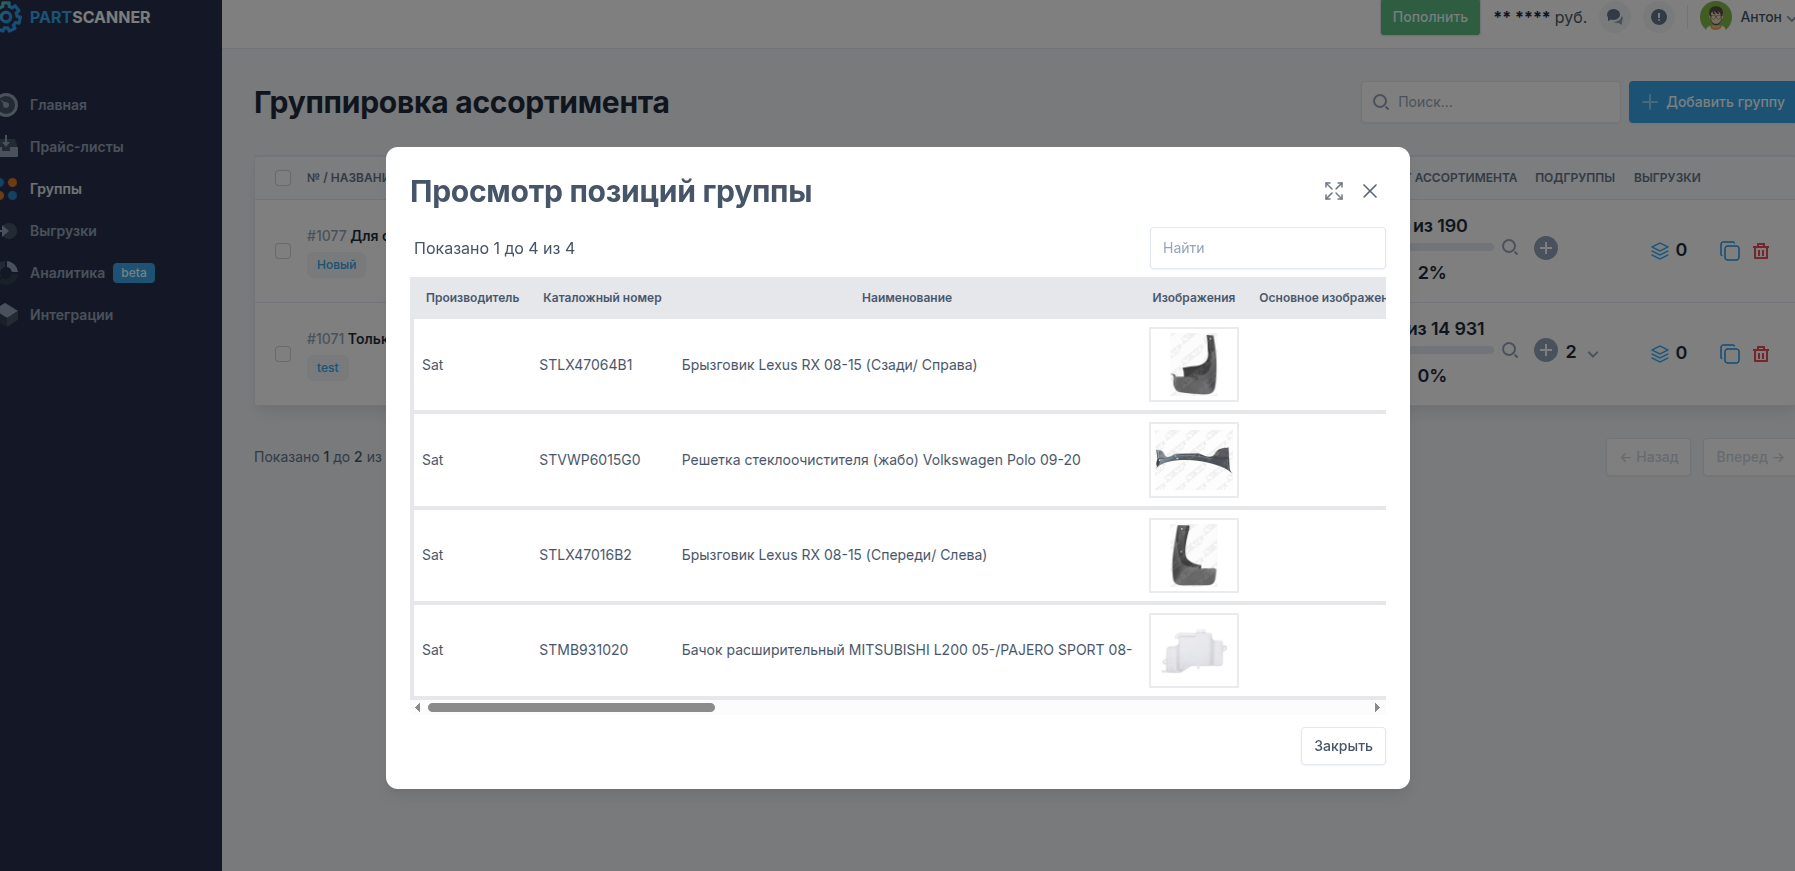The height and width of the screenshot is (871, 1795).
Task: Click the layers export icon in the 190 row
Action: [1660, 251]
